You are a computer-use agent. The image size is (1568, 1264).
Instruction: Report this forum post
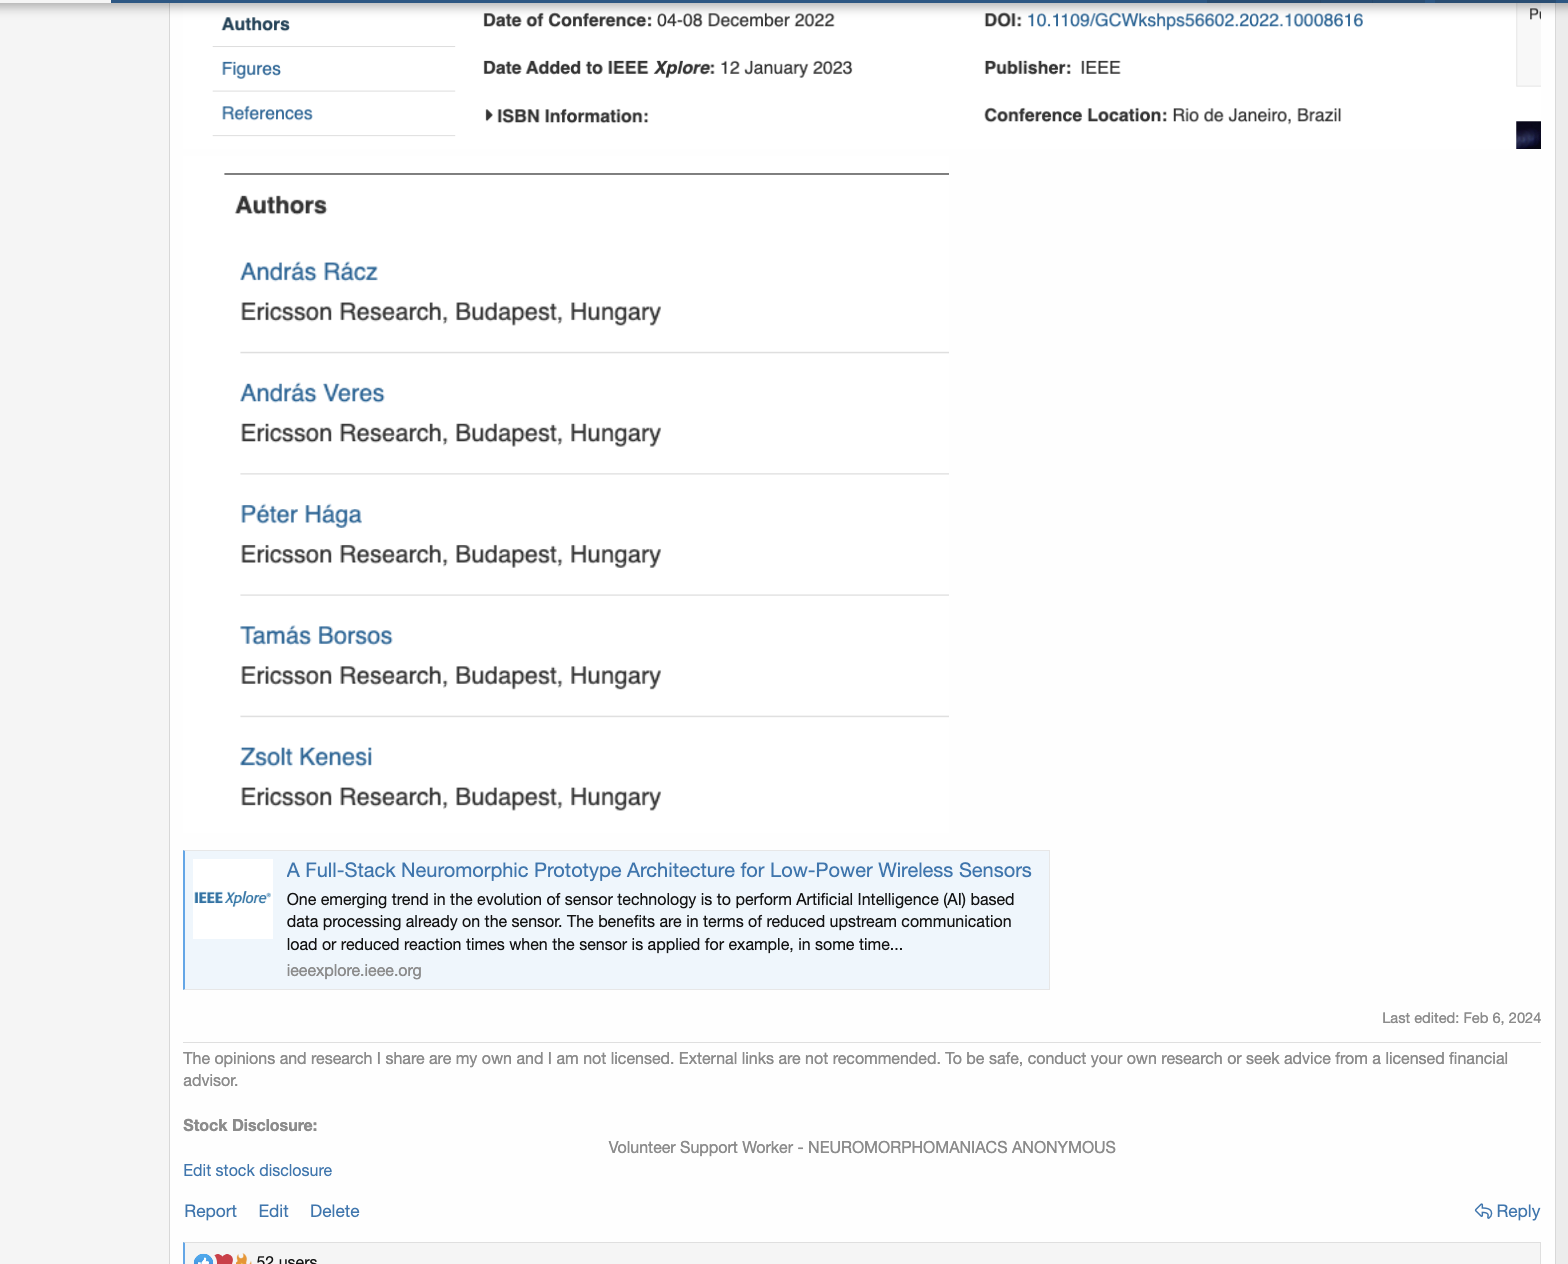click(x=210, y=1211)
